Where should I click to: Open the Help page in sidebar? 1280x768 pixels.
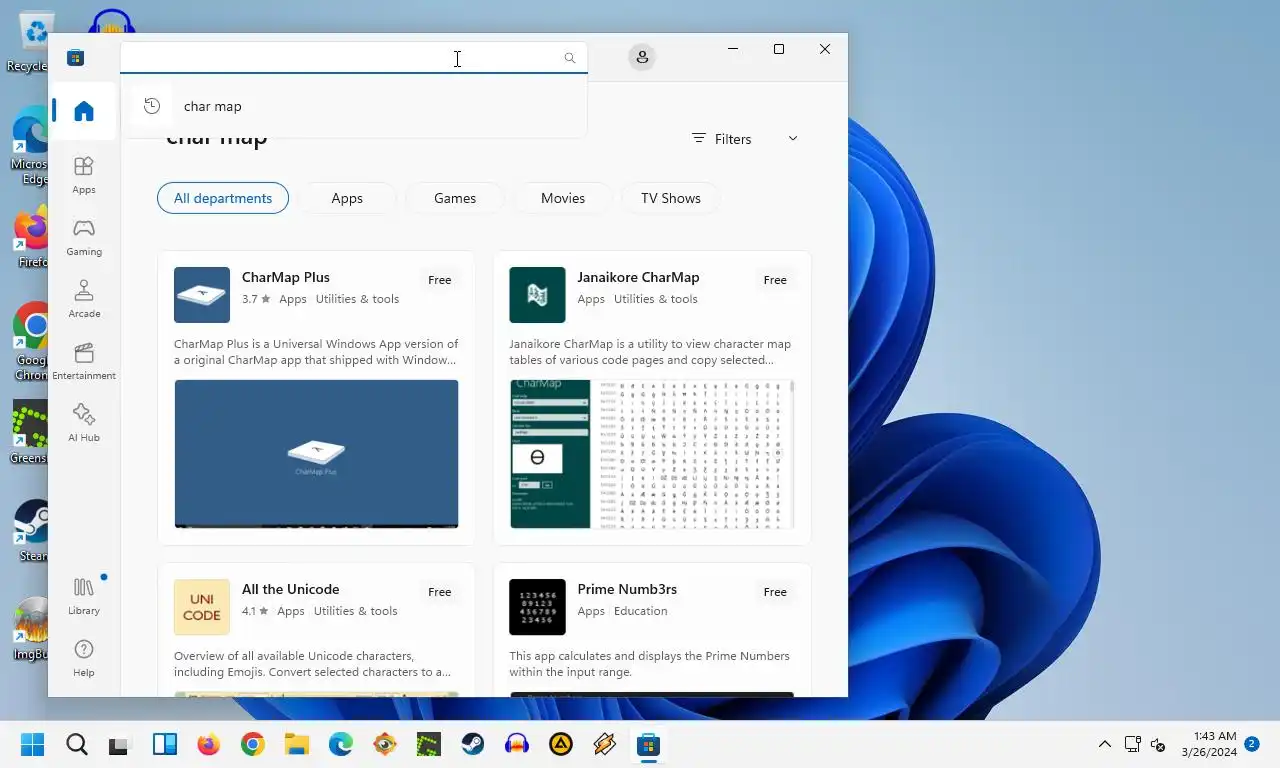[x=84, y=658]
